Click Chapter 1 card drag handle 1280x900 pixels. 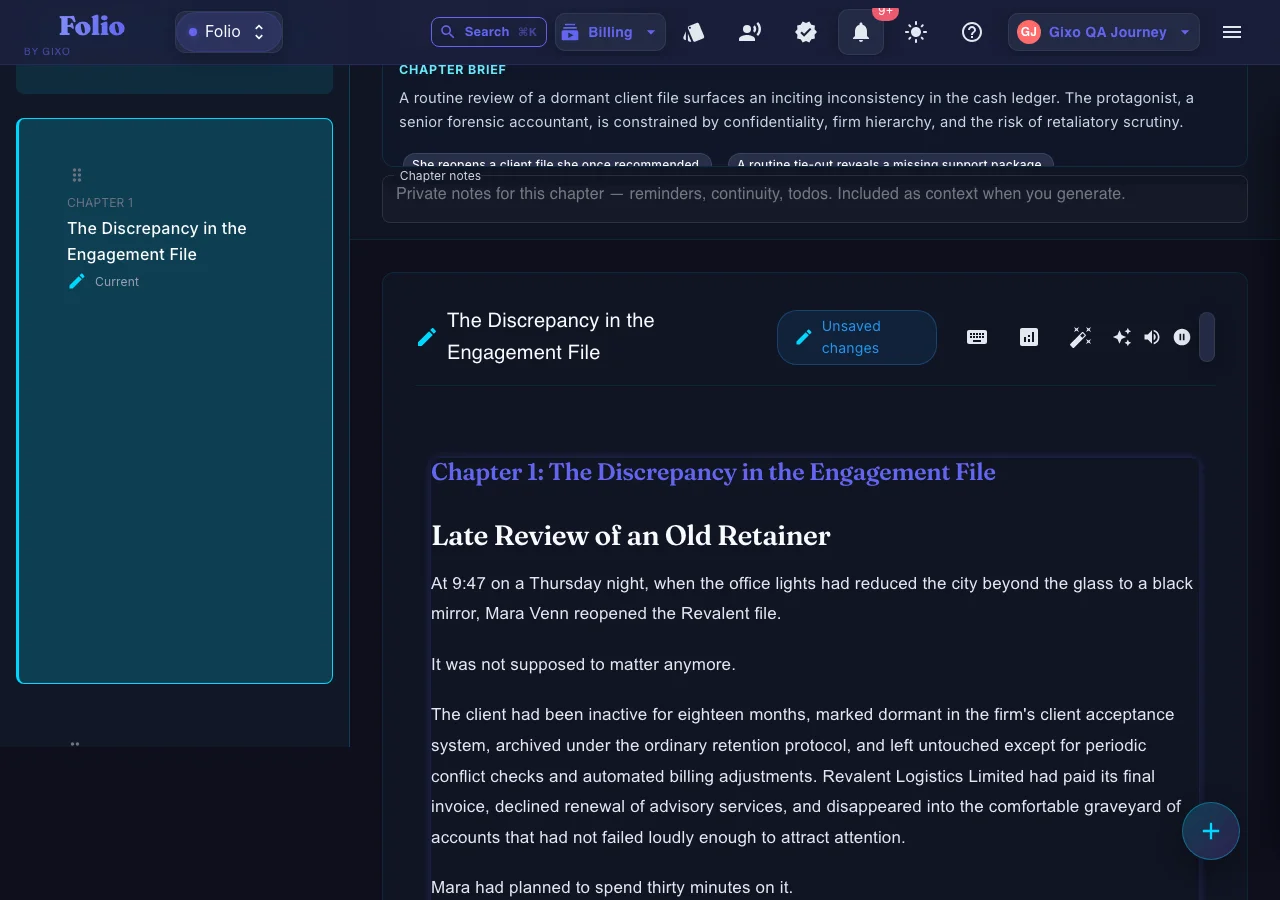pyautogui.click(x=77, y=175)
